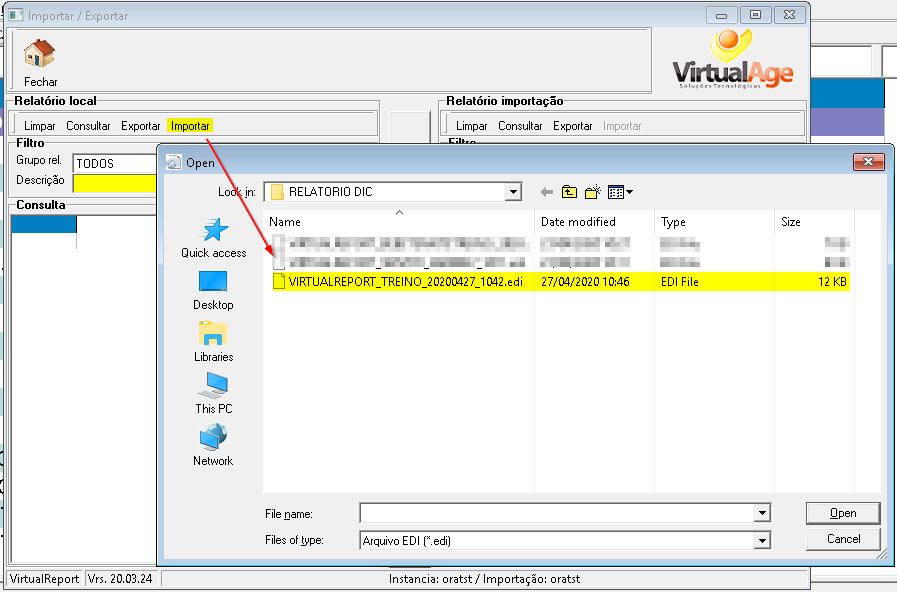Click the Grupo rel. TODOS field
Viewport: 897px width, 592px height.
pyautogui.click(x=114, y=164)
